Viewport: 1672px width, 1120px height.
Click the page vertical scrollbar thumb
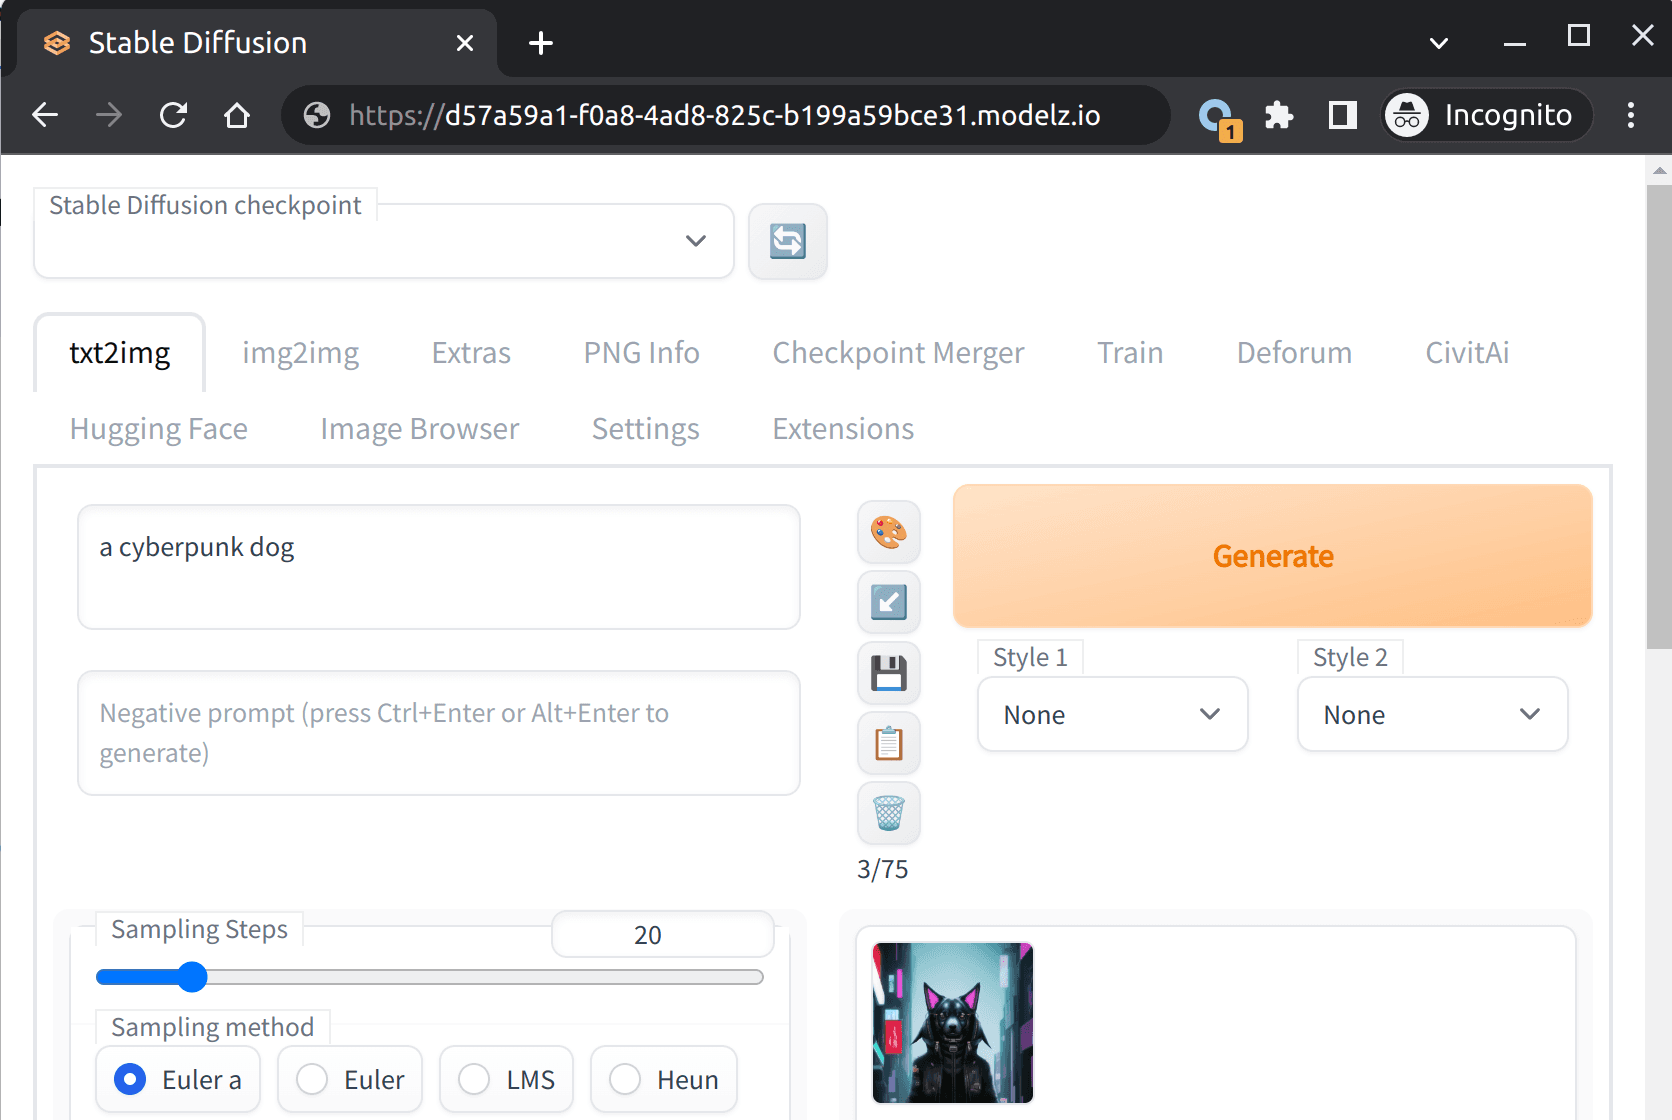click(x=1659, y=417)
